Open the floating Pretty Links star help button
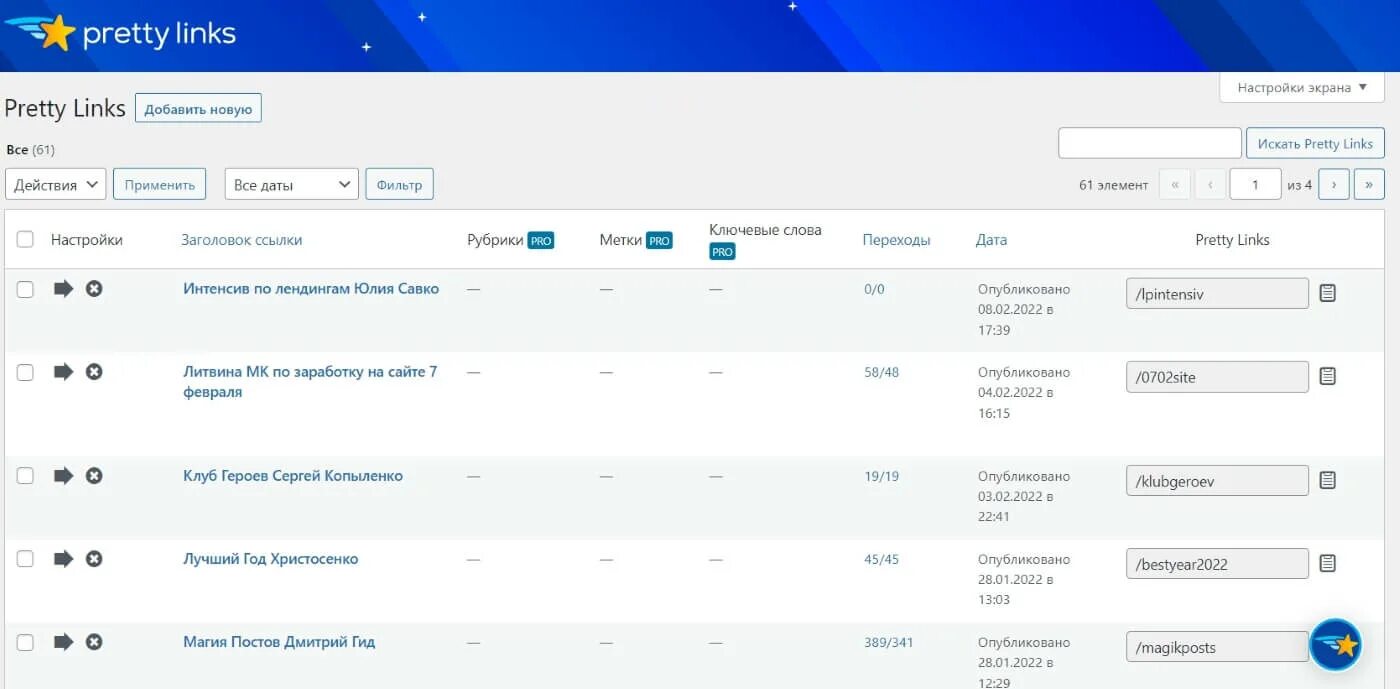 click(1337, 645)
